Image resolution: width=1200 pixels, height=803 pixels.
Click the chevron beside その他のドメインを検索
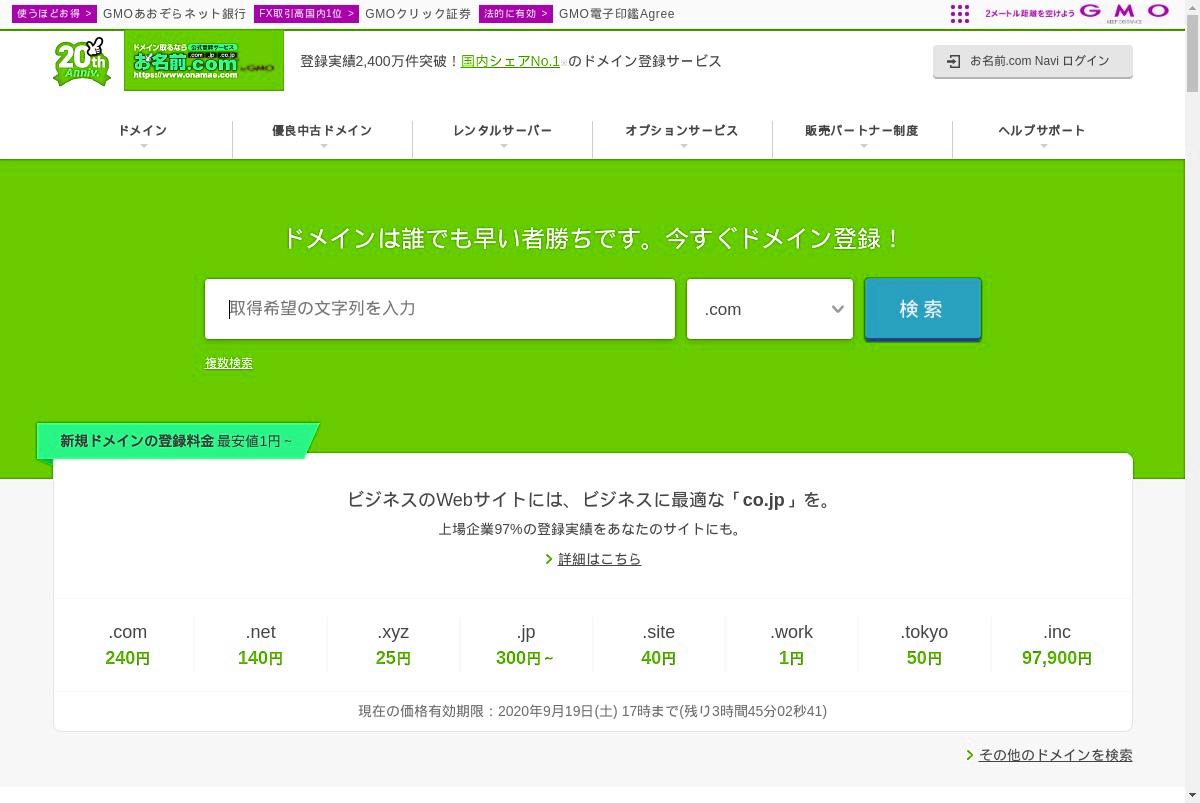click(970, 755)
